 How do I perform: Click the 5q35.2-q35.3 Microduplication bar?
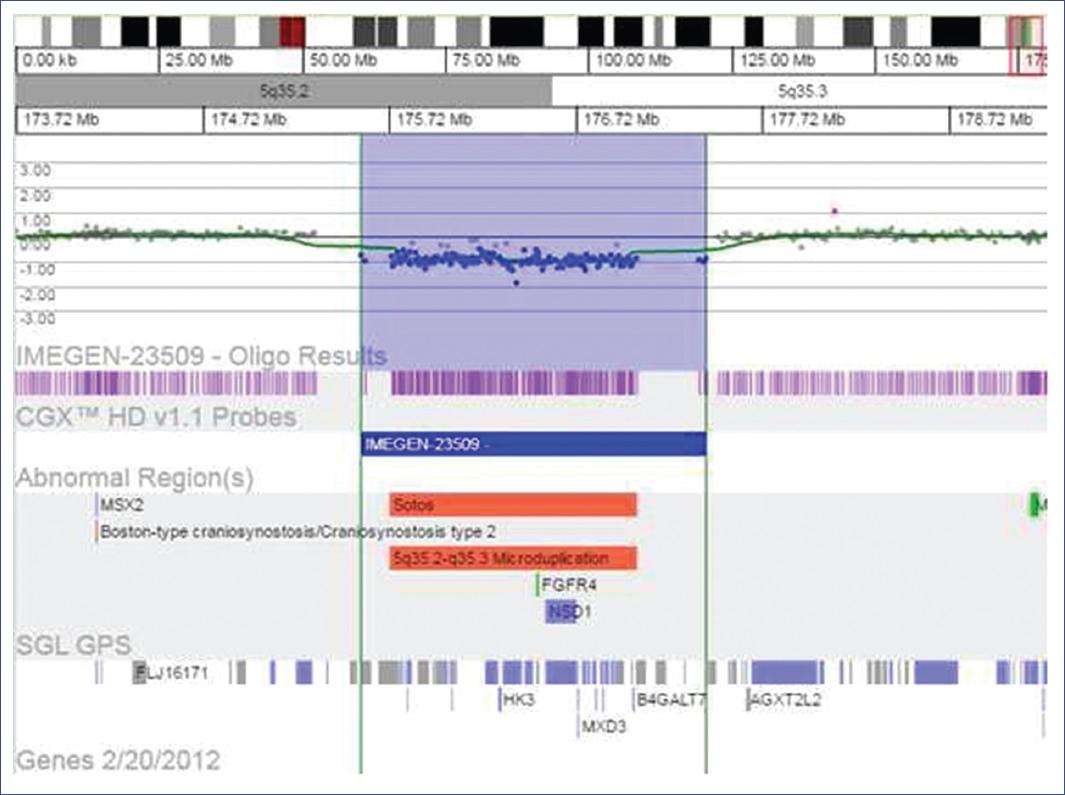[x=512, y=557]
